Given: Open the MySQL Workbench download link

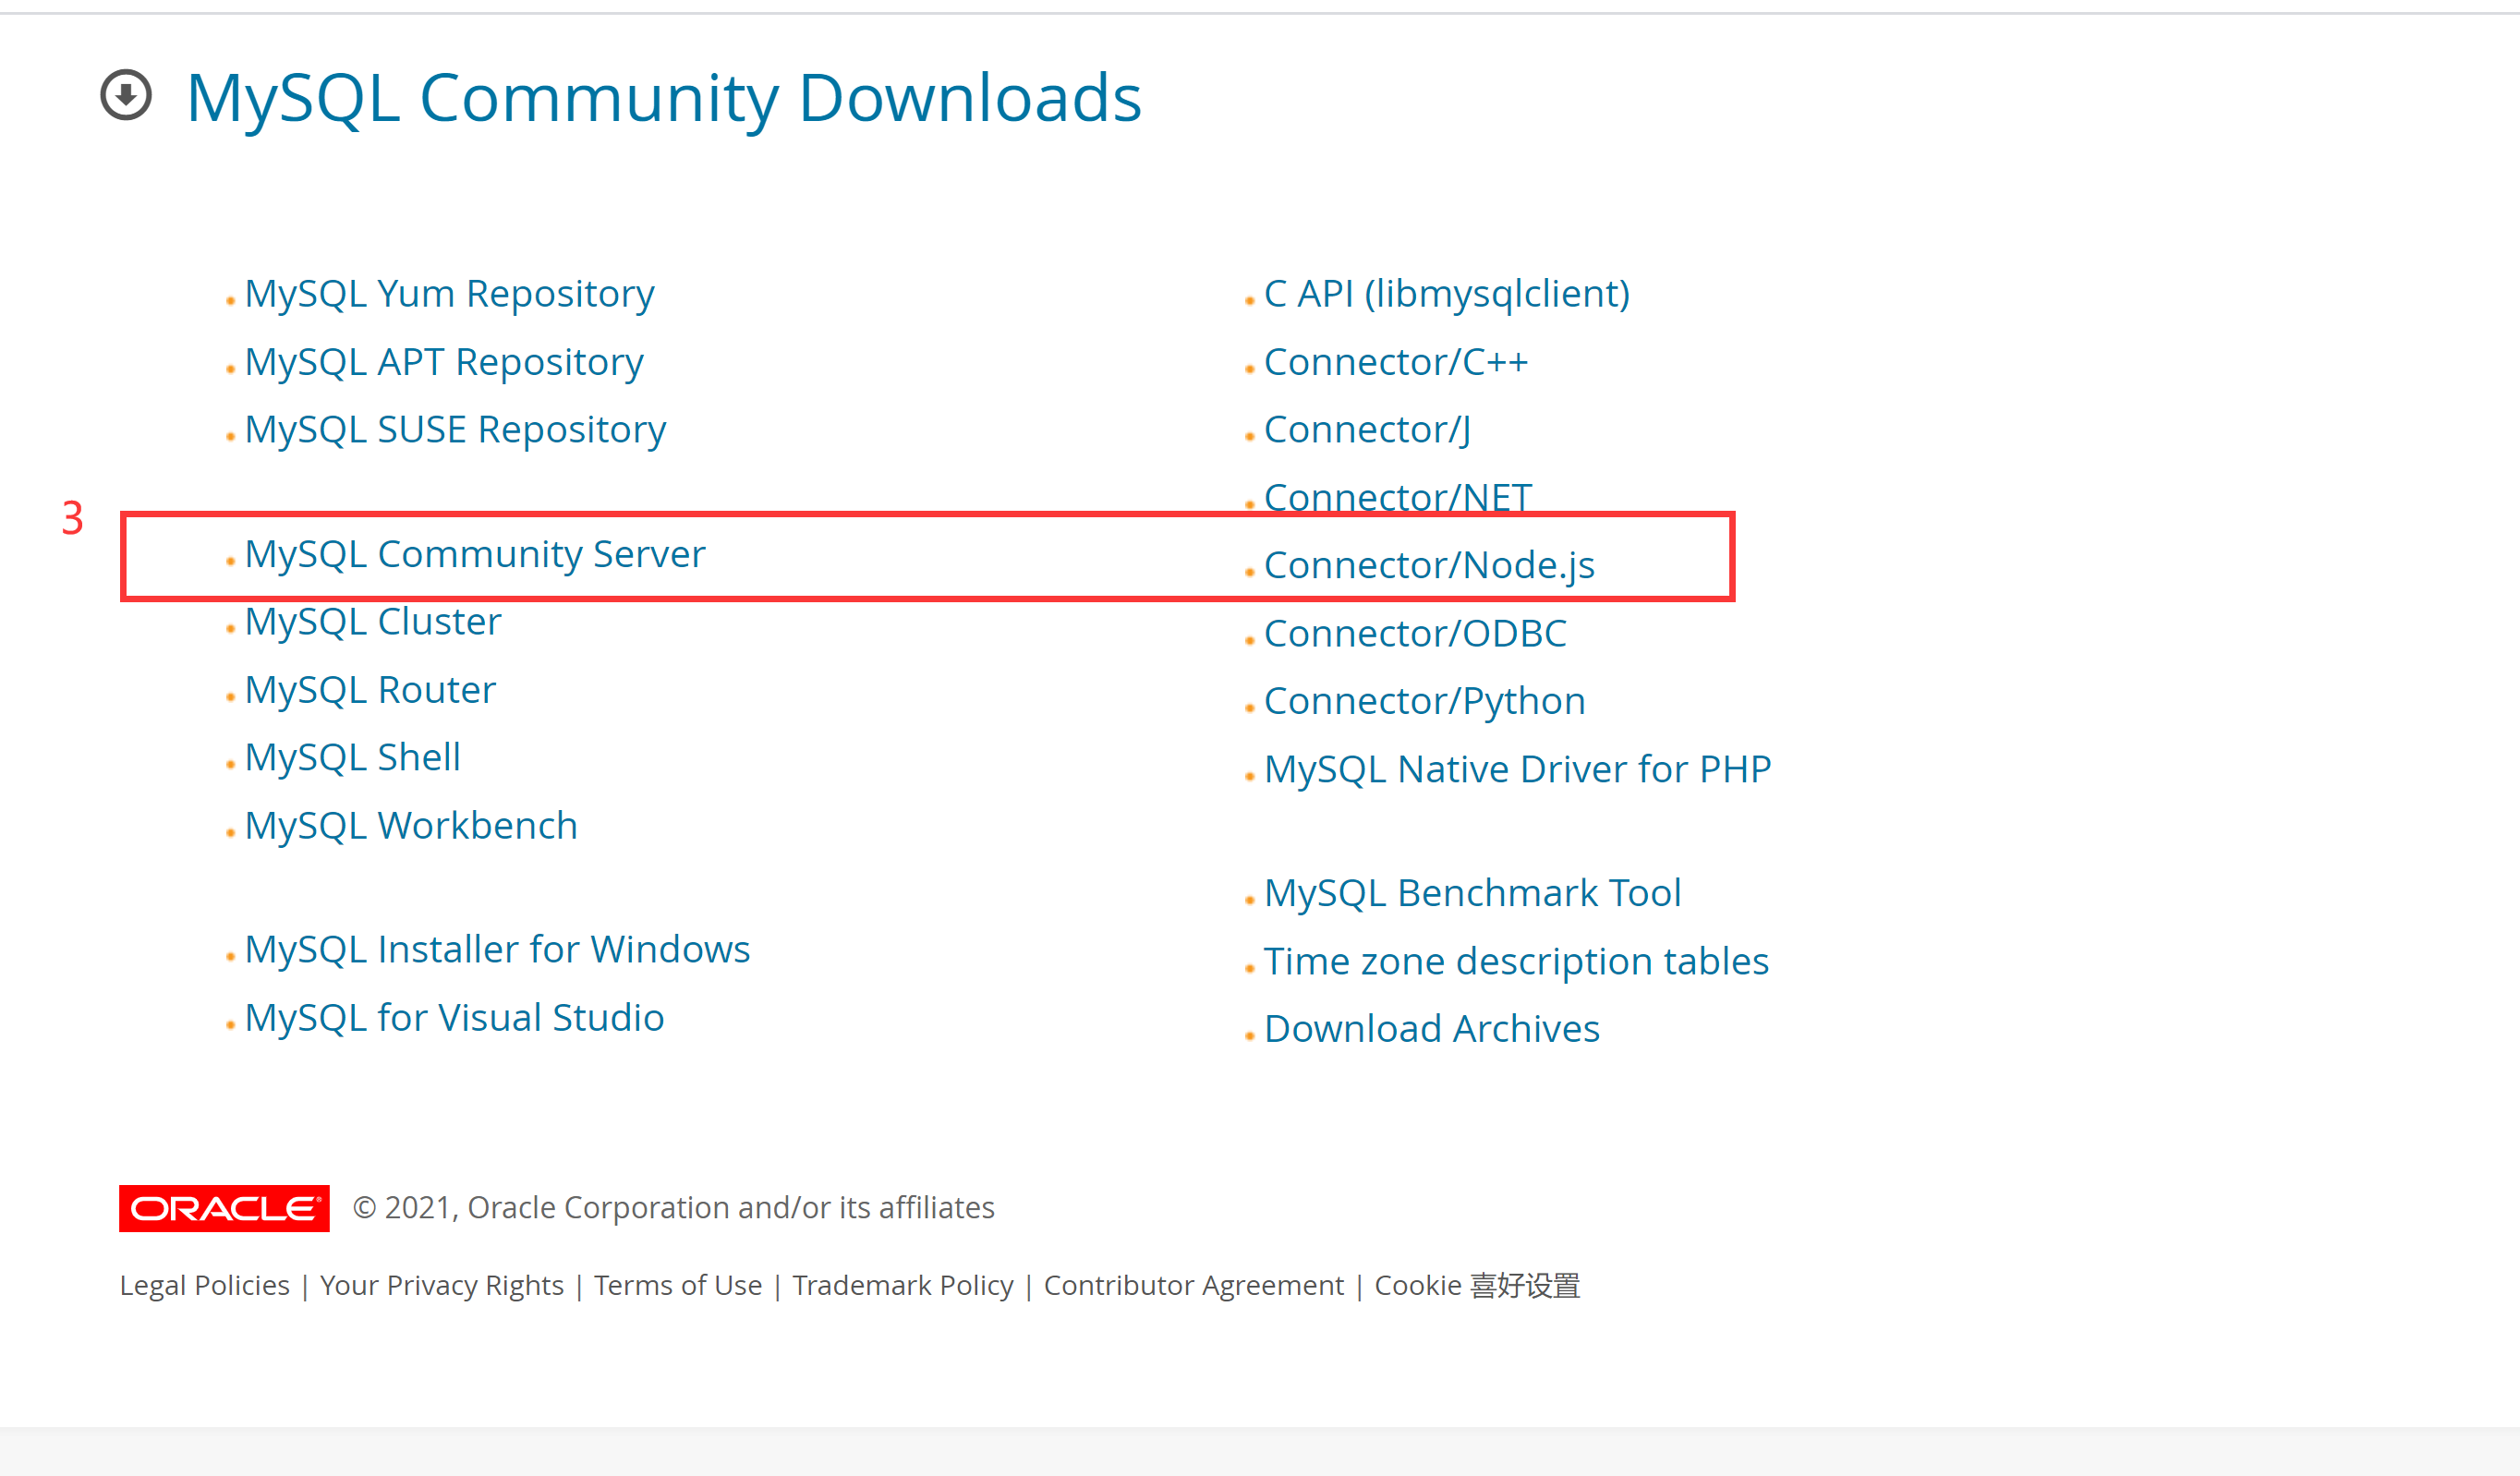Looking at the screenshot, I should click(411, 826).
